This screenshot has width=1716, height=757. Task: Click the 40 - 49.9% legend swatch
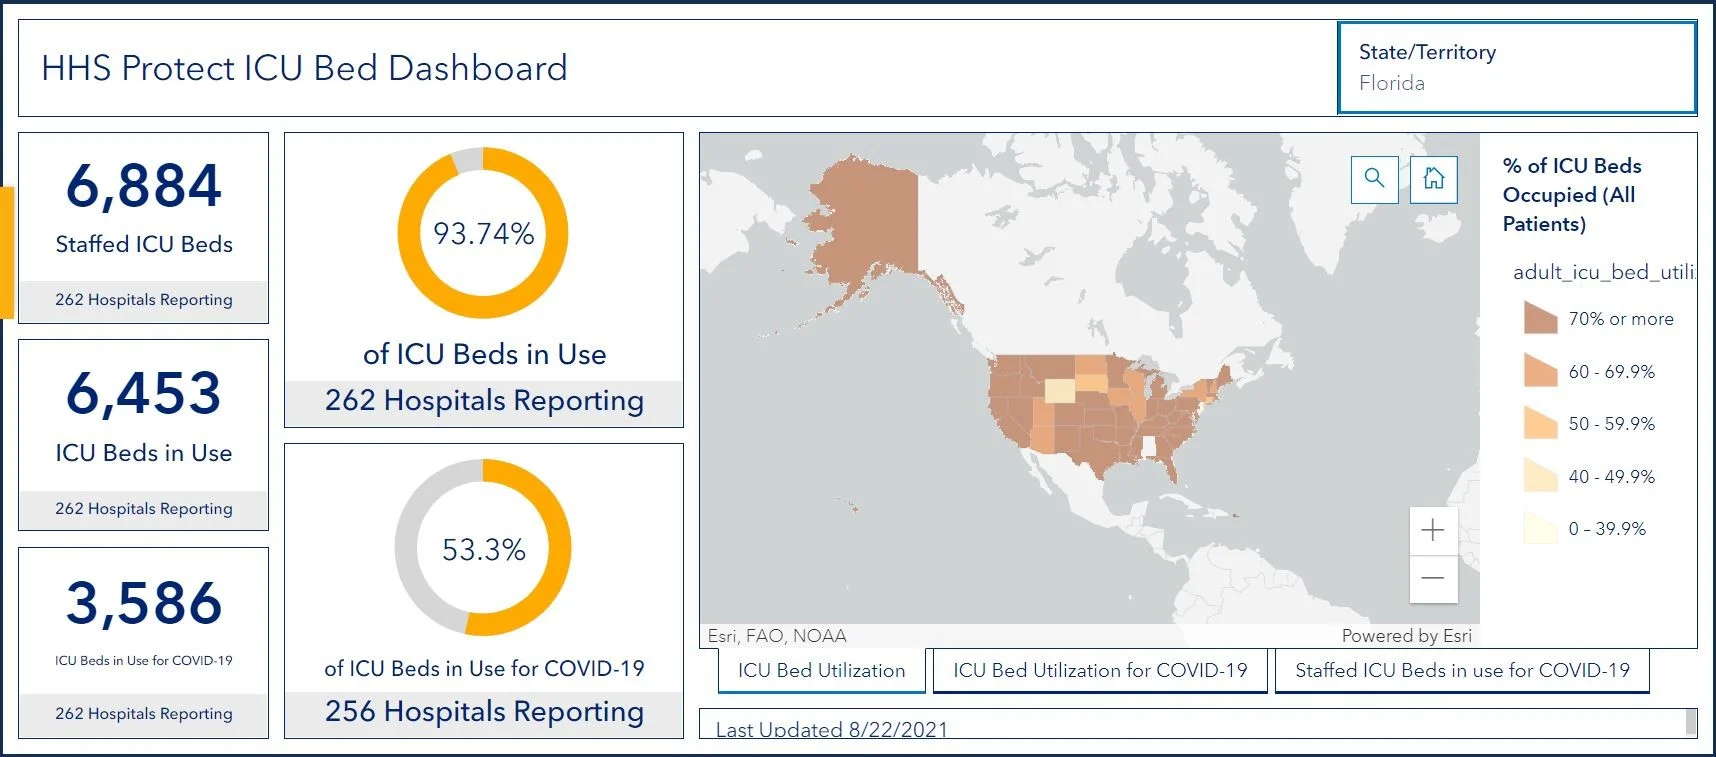[x=1540, y=476]
